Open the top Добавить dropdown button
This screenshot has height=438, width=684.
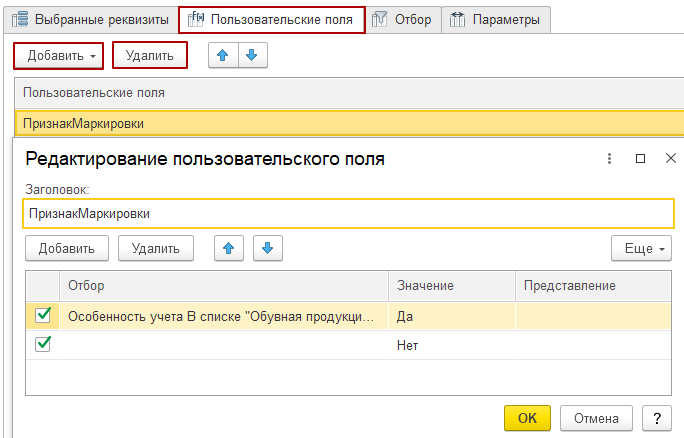point(58,55)
